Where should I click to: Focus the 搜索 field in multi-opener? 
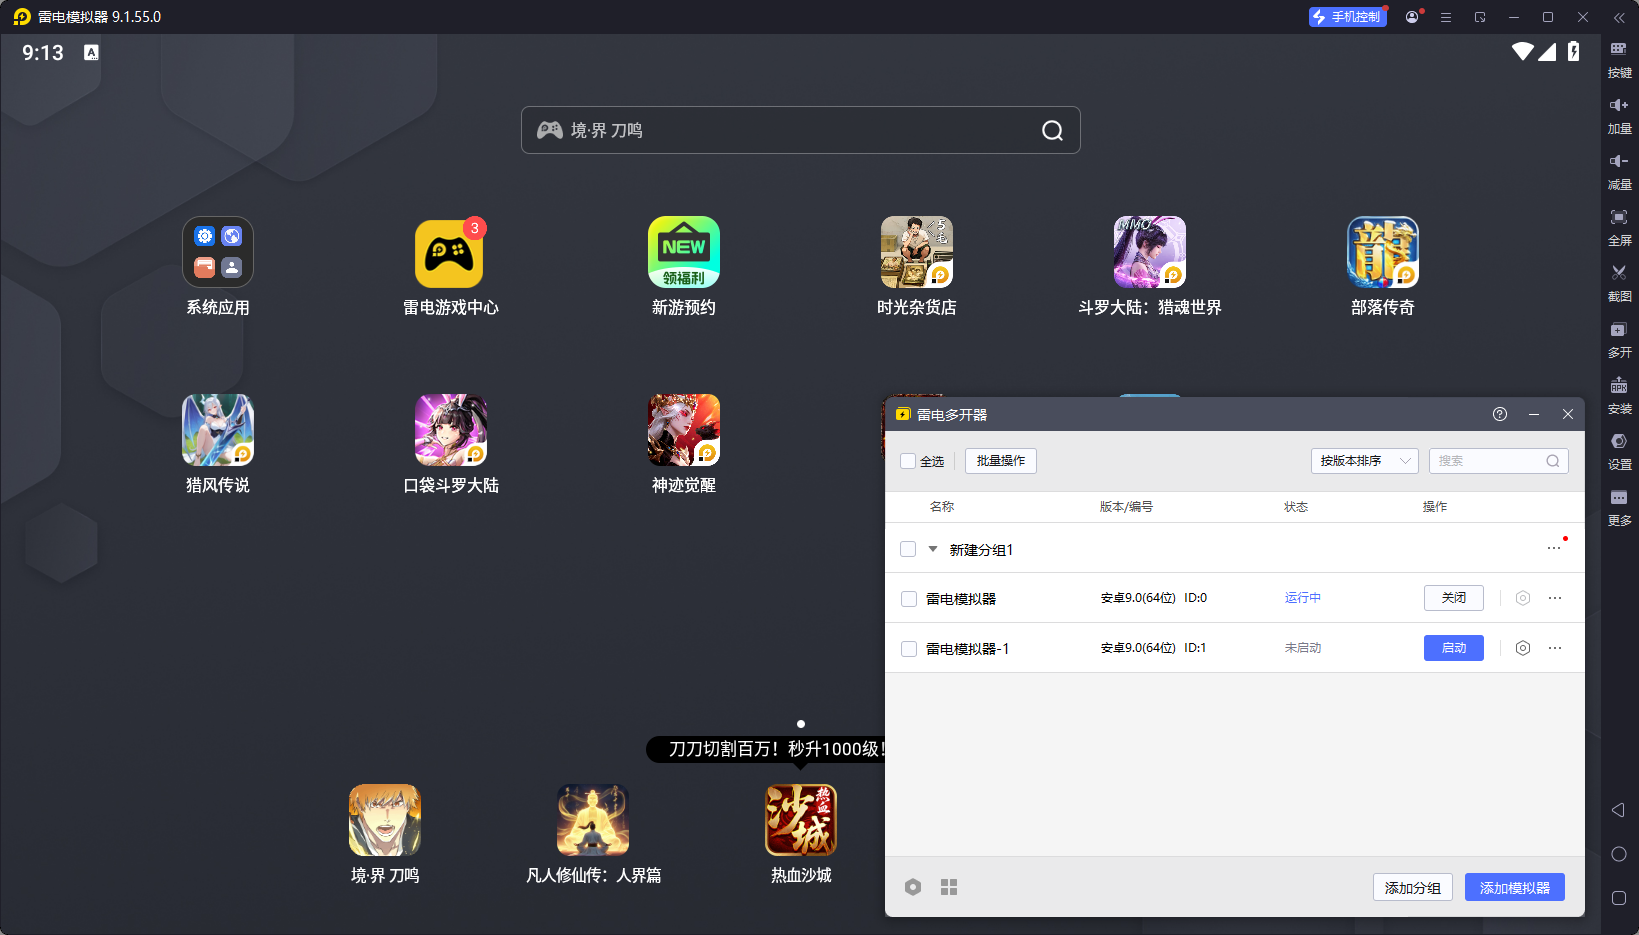[x=1498, y=461]
